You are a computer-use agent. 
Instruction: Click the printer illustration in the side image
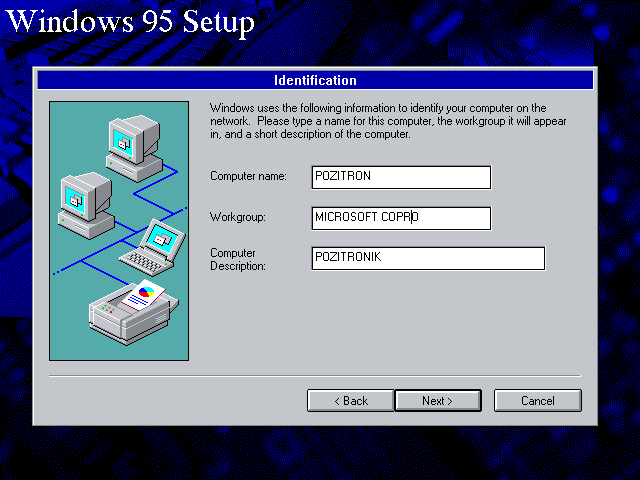point(133,312)
